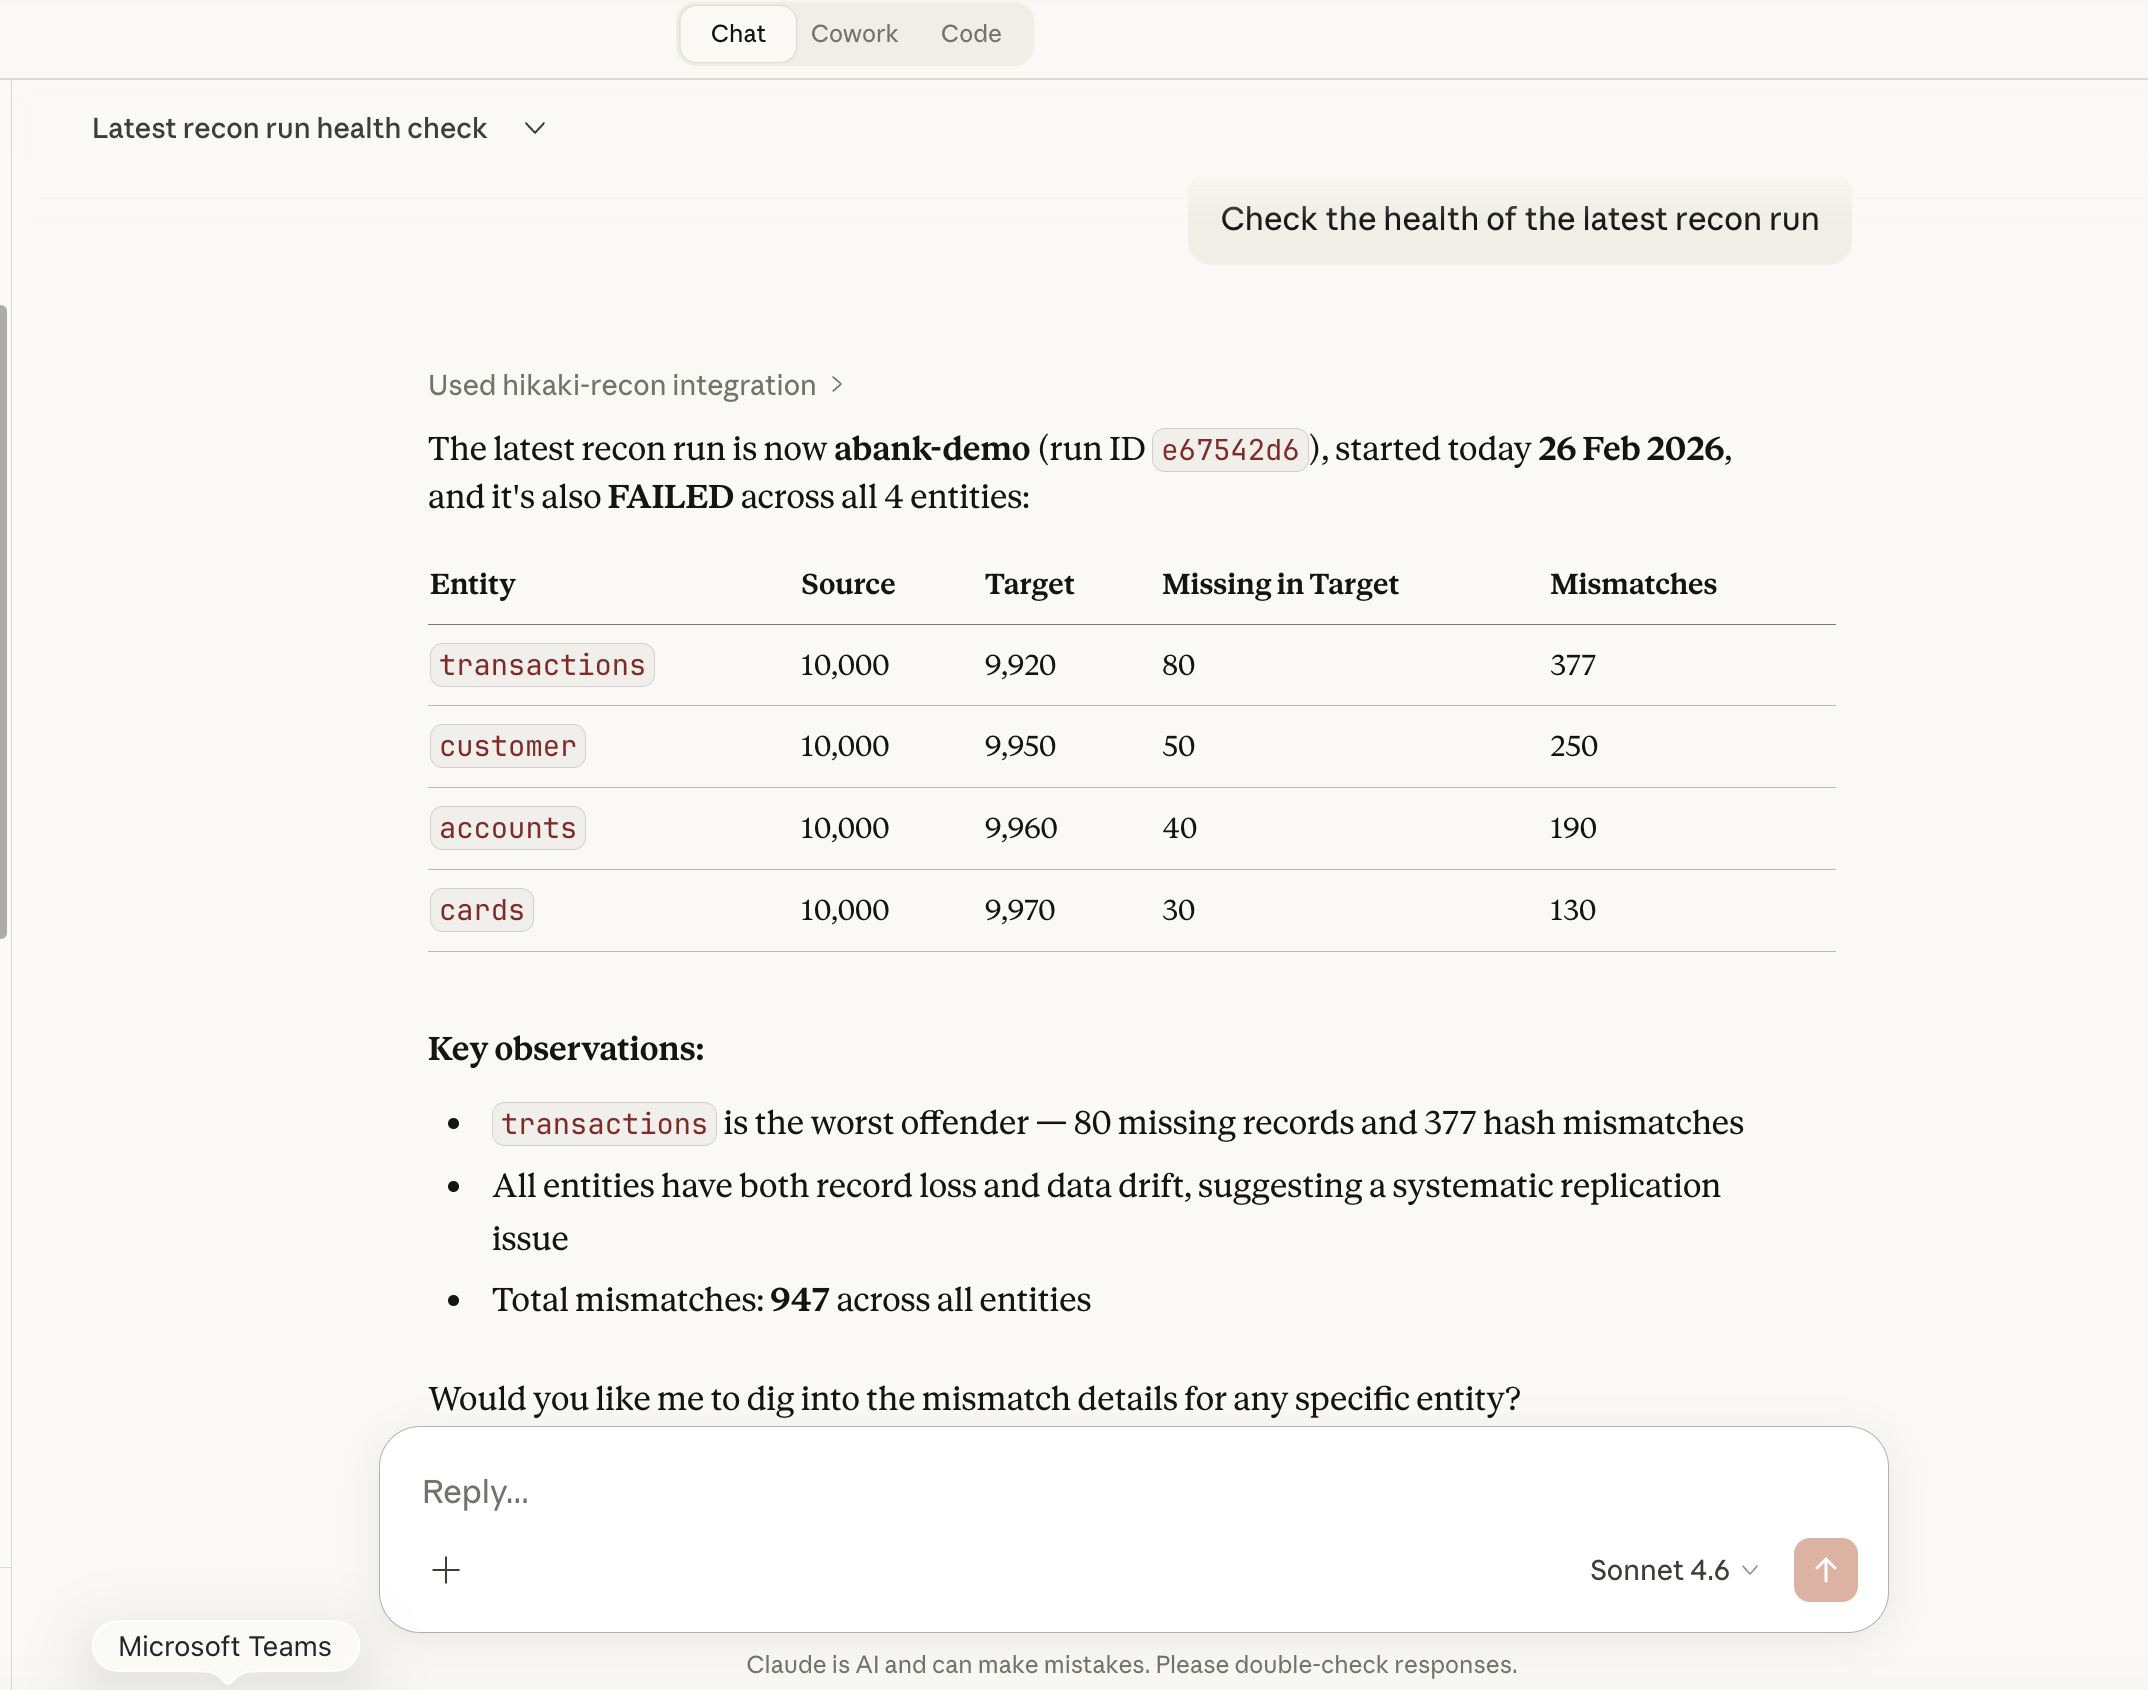Click the left sidebar scrollbar
This screenshot has height=1690, width=2148.
click(4, 622)
